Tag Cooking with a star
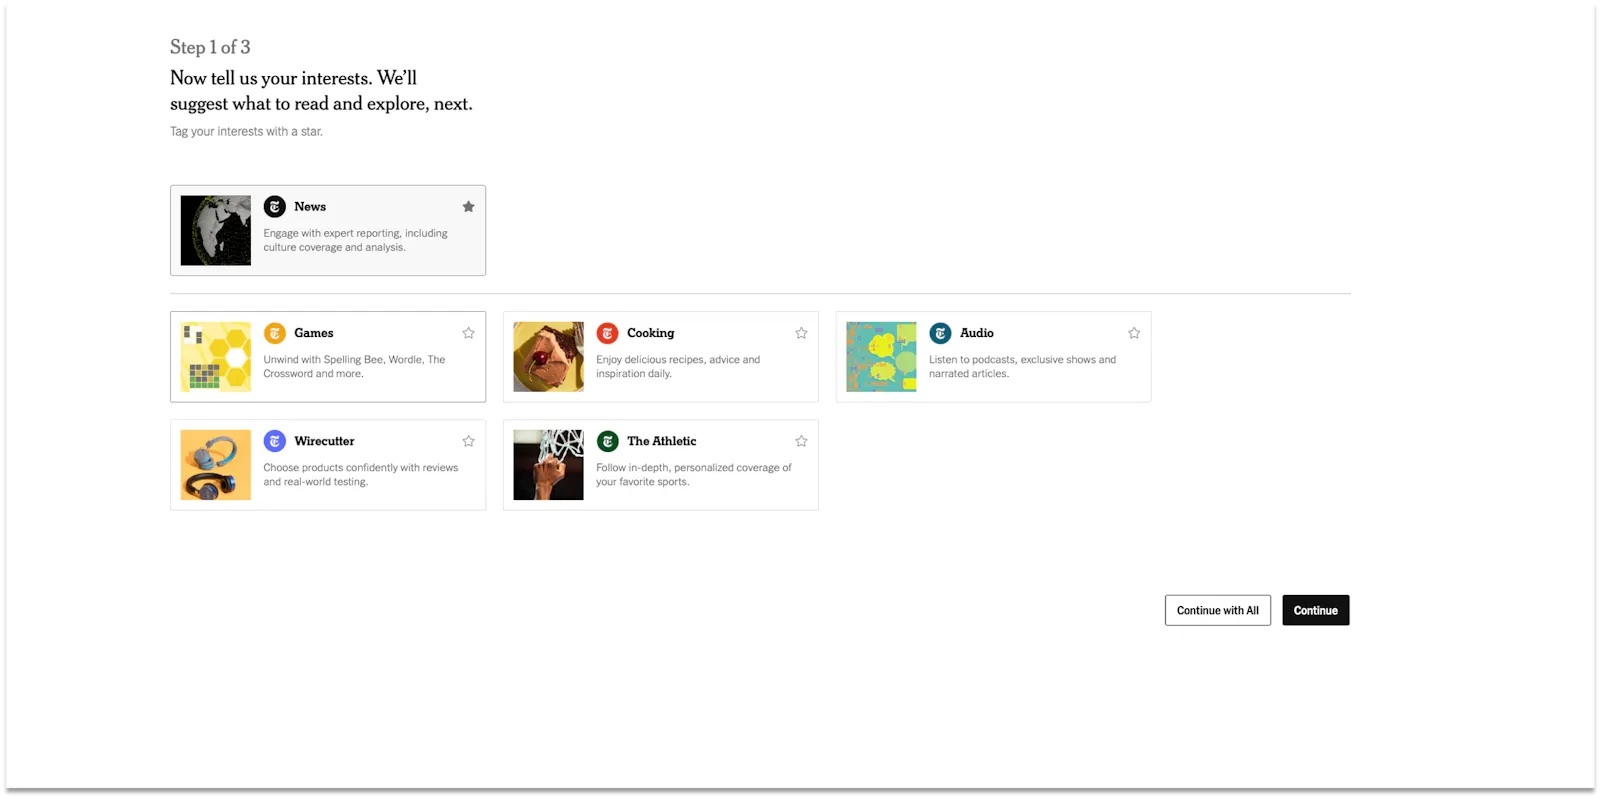Image resolution: width=1600 pixels, height=798 pixels. [801, 333]
